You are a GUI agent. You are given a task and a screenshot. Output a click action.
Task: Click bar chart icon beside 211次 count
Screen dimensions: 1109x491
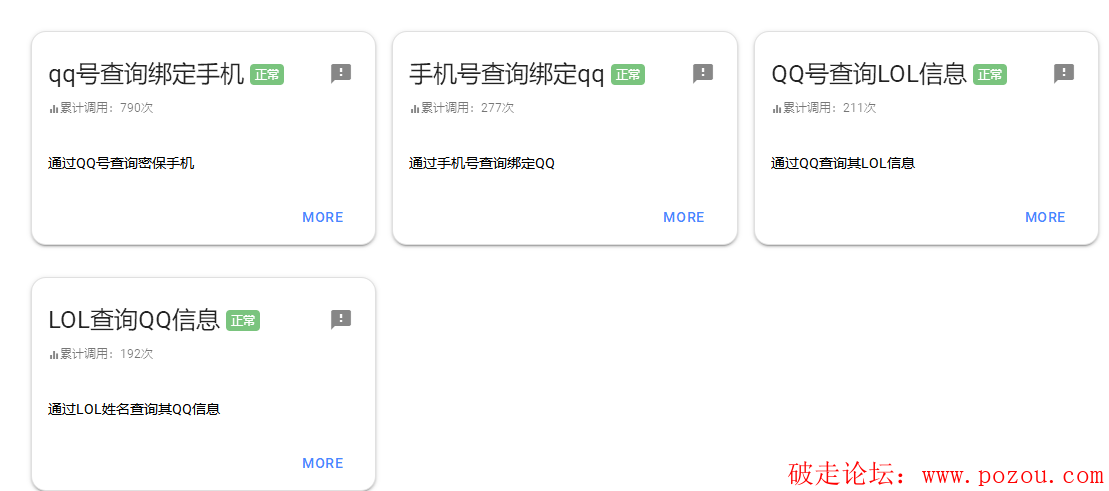pyautogui.click(x=777, y=109)
